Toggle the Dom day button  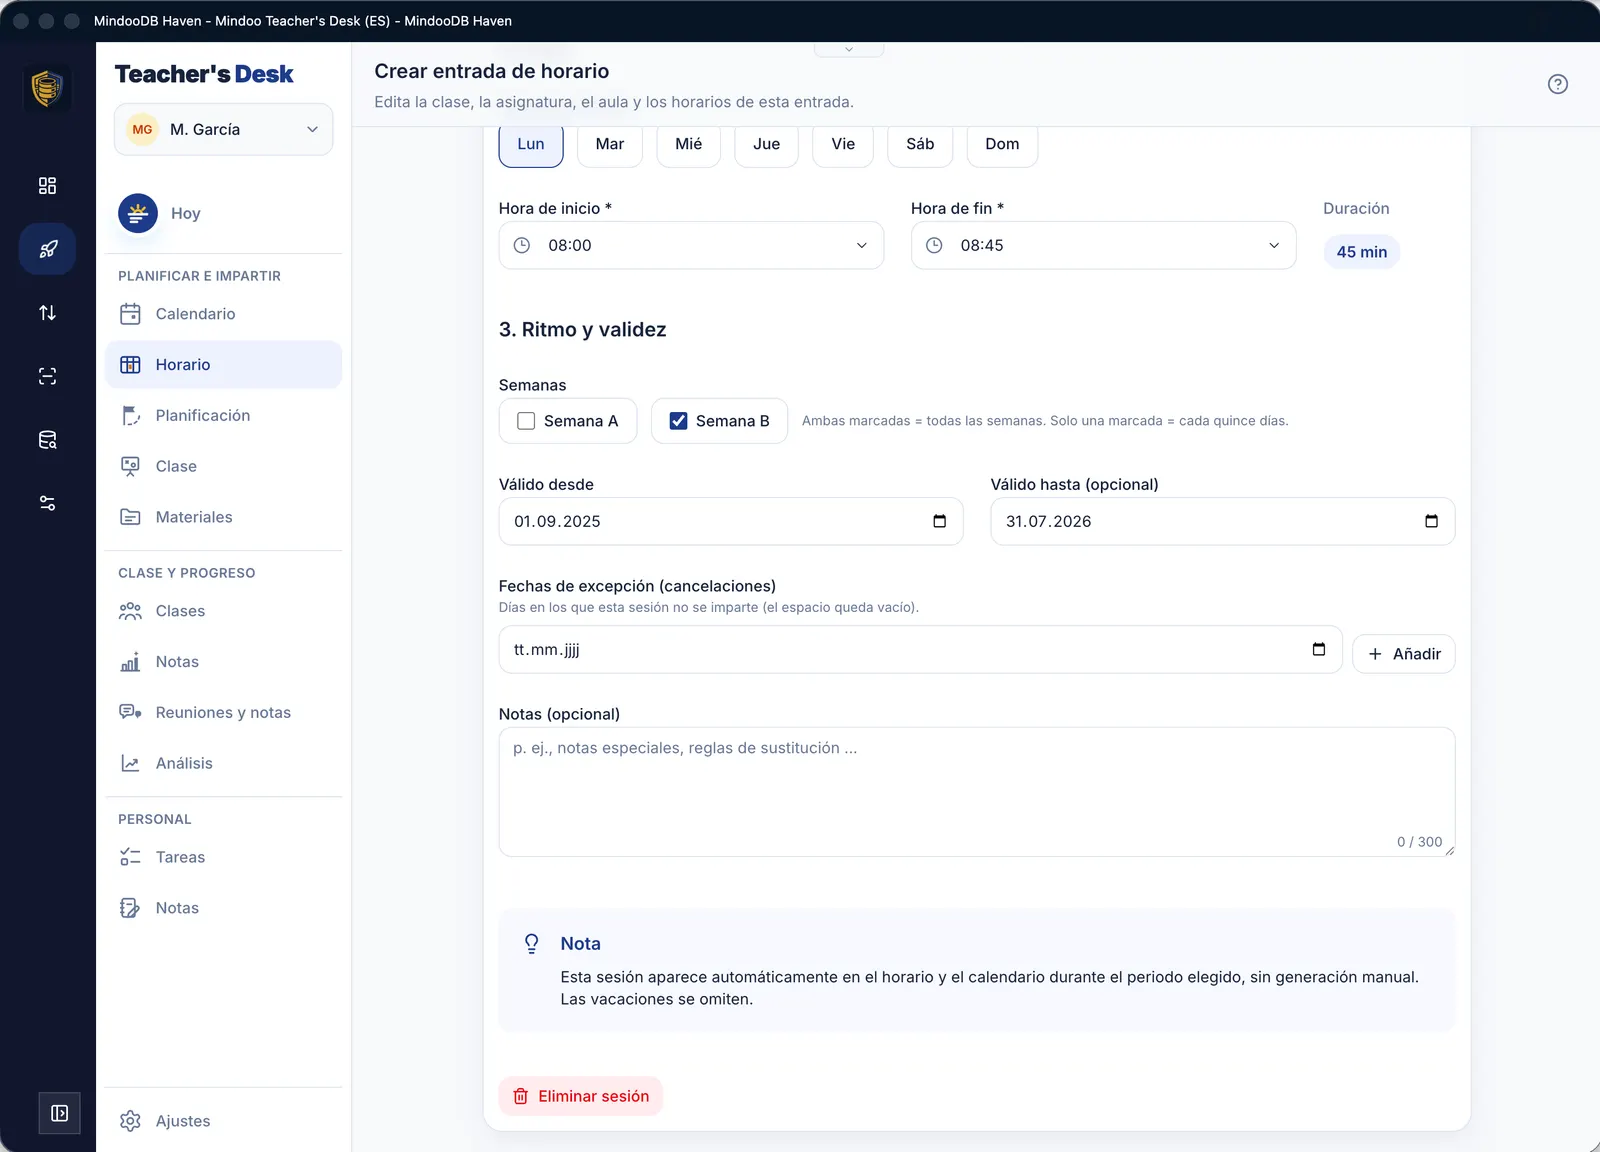tap(1002, 144)
